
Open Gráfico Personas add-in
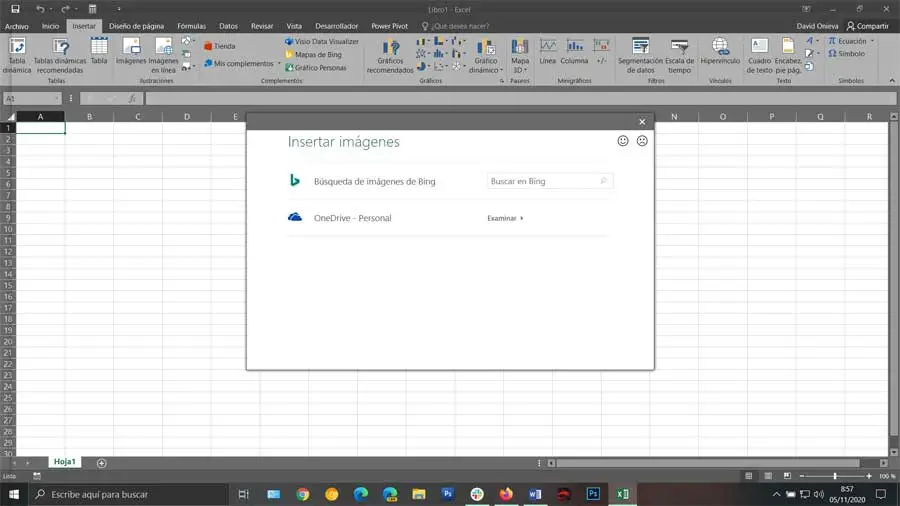pos(316,68)
